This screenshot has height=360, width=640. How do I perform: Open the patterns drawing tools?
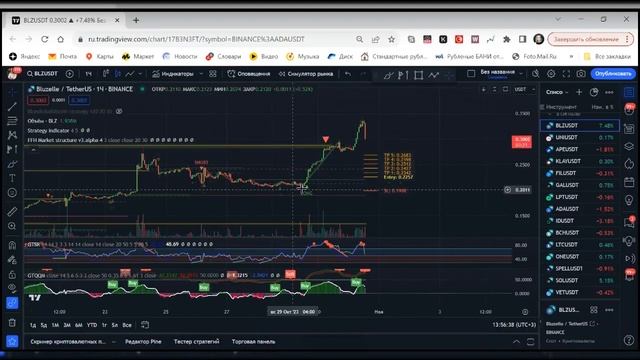(12, 135)
